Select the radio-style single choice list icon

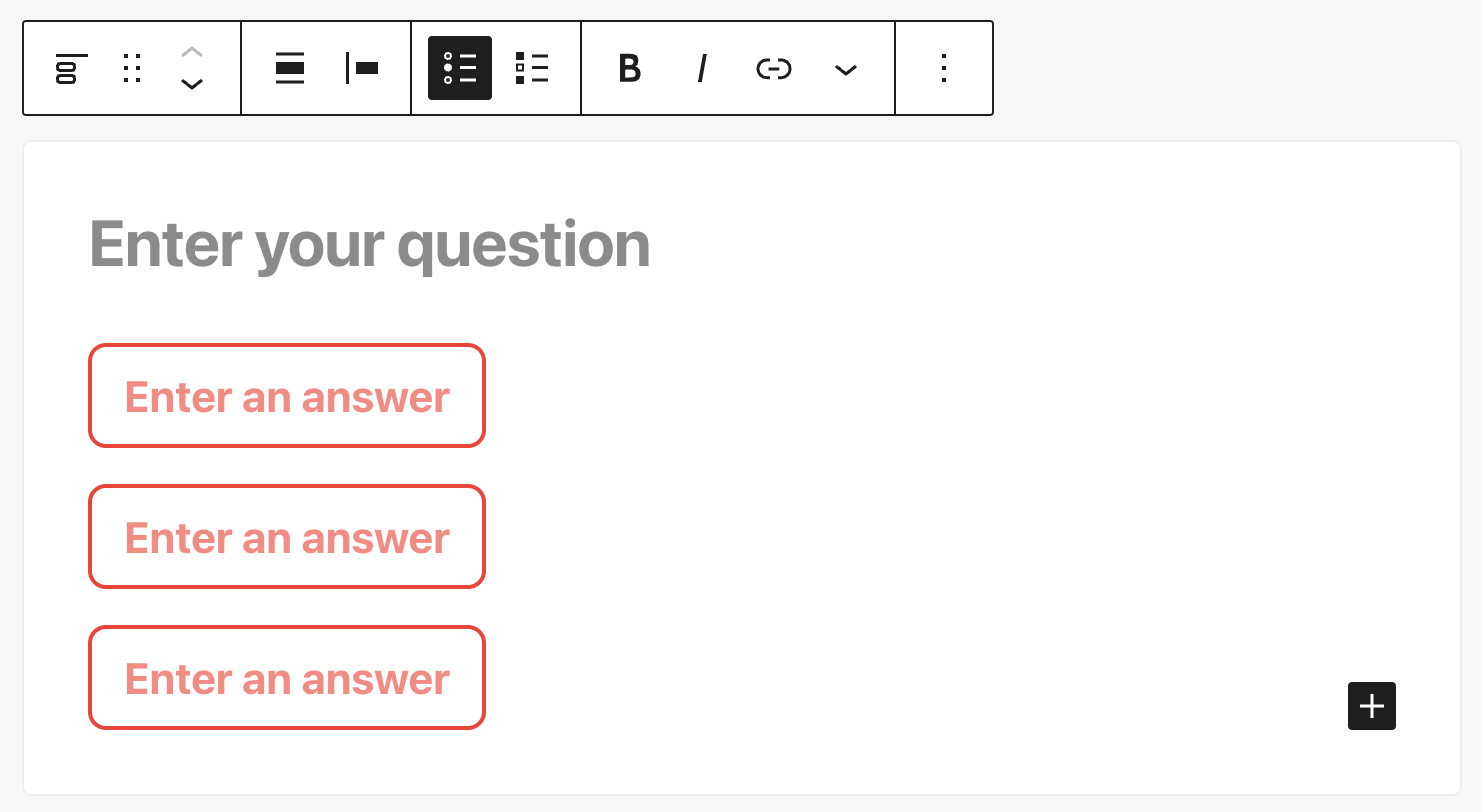pos(460,68)
